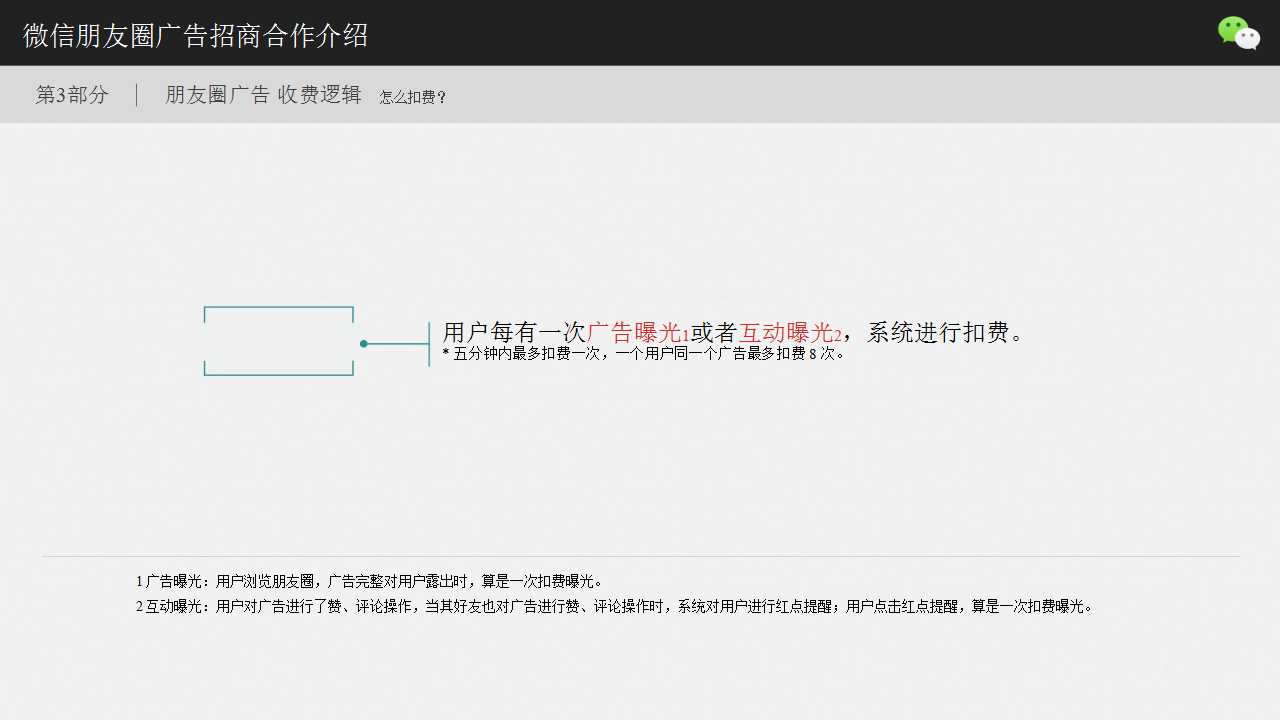Click the 第3部分 section label
This screenshot has height=720, width=1280.
(x=71, y=94)
